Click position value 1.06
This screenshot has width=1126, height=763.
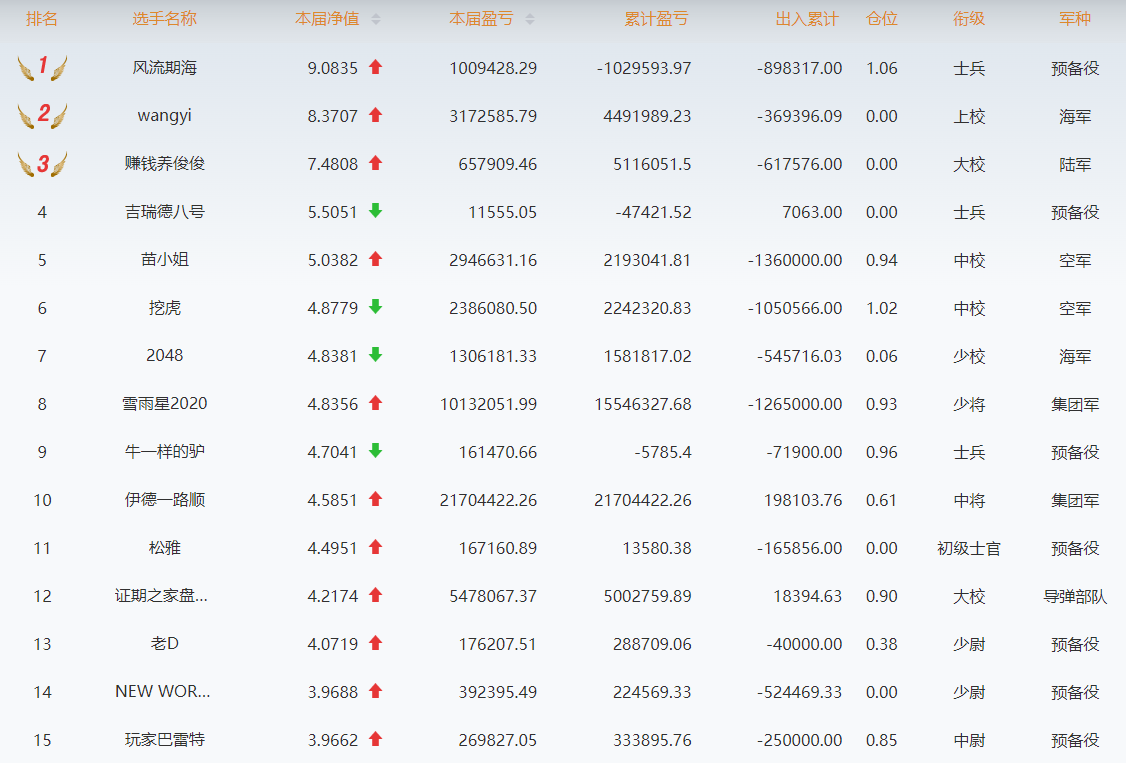click(x=882, y=68)
